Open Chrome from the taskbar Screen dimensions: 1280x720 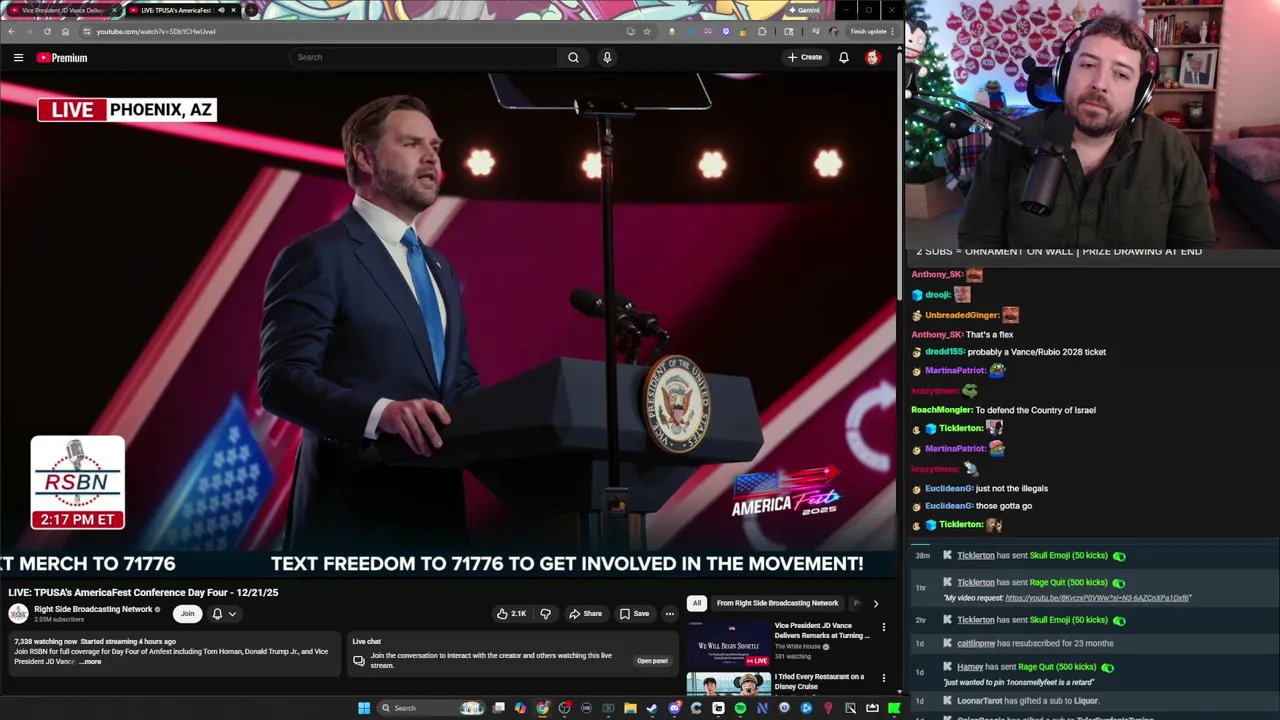click(543, 708)
